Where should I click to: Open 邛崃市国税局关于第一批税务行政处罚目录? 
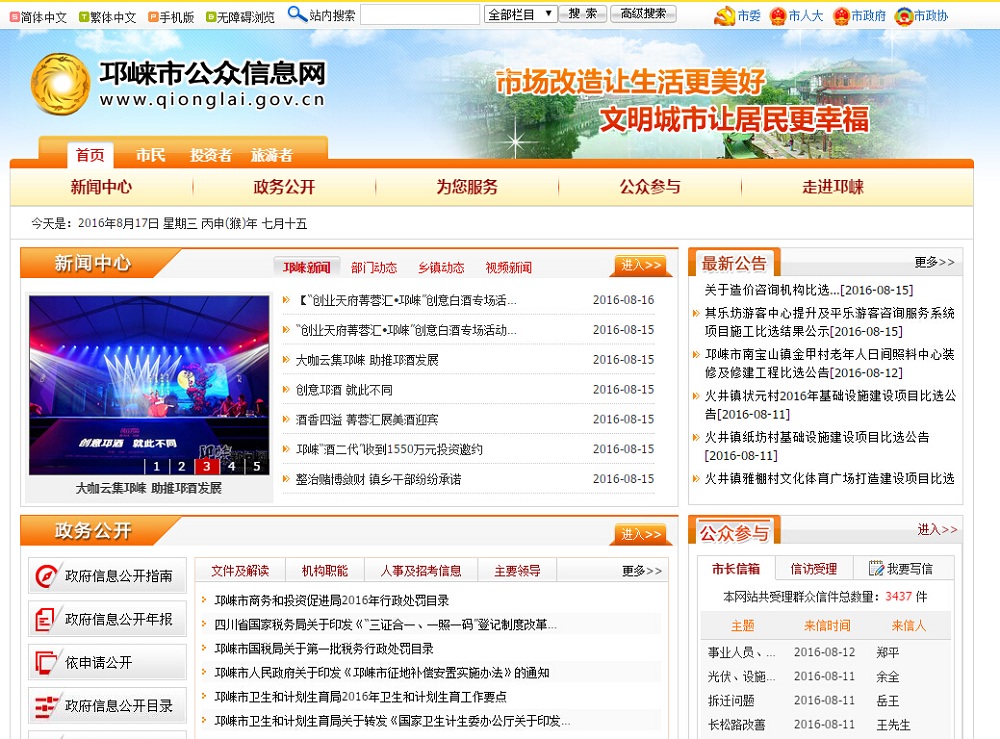pos(324,648)
